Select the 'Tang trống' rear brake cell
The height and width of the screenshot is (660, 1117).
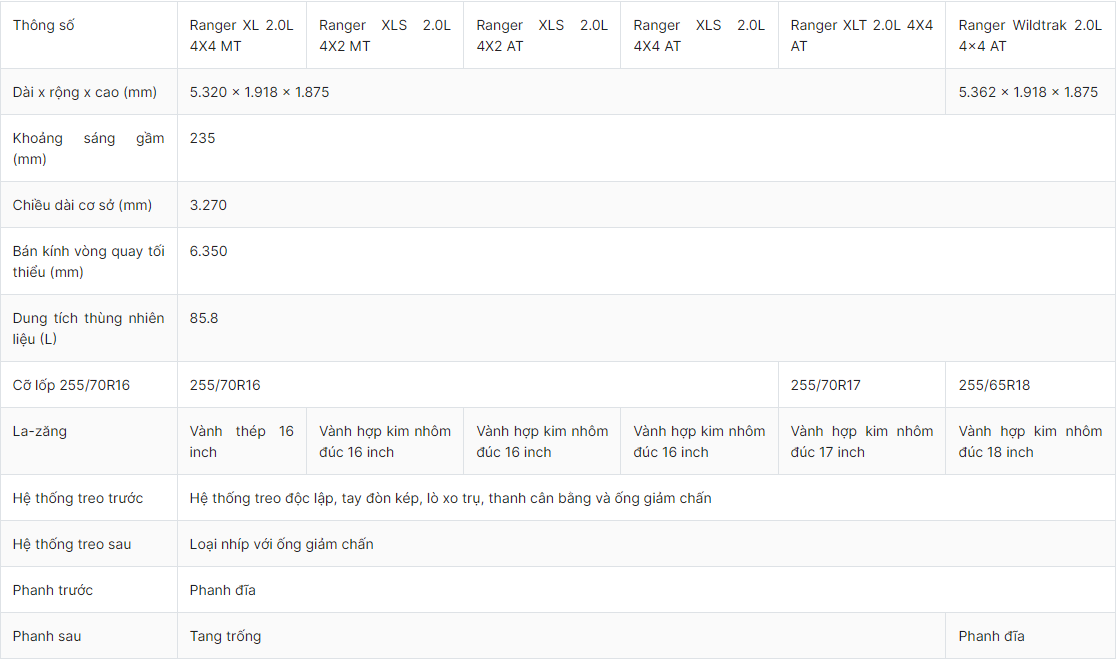coord(225,636)
